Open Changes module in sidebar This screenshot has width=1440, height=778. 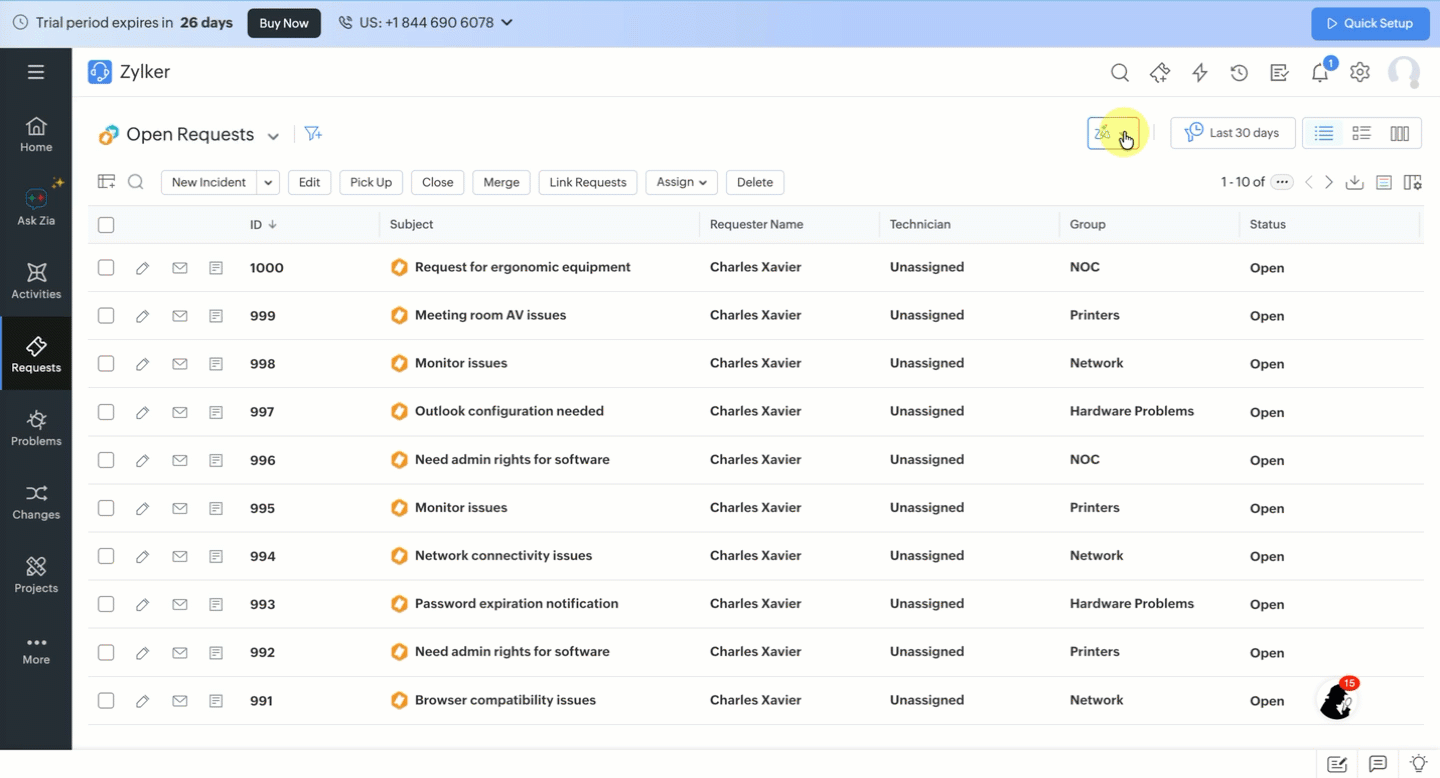pos(36,501)
